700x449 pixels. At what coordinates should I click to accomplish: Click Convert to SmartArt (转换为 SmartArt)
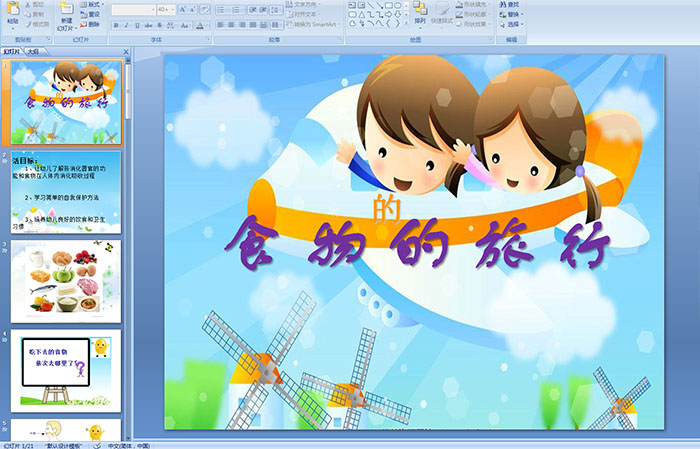pos(313,24)
